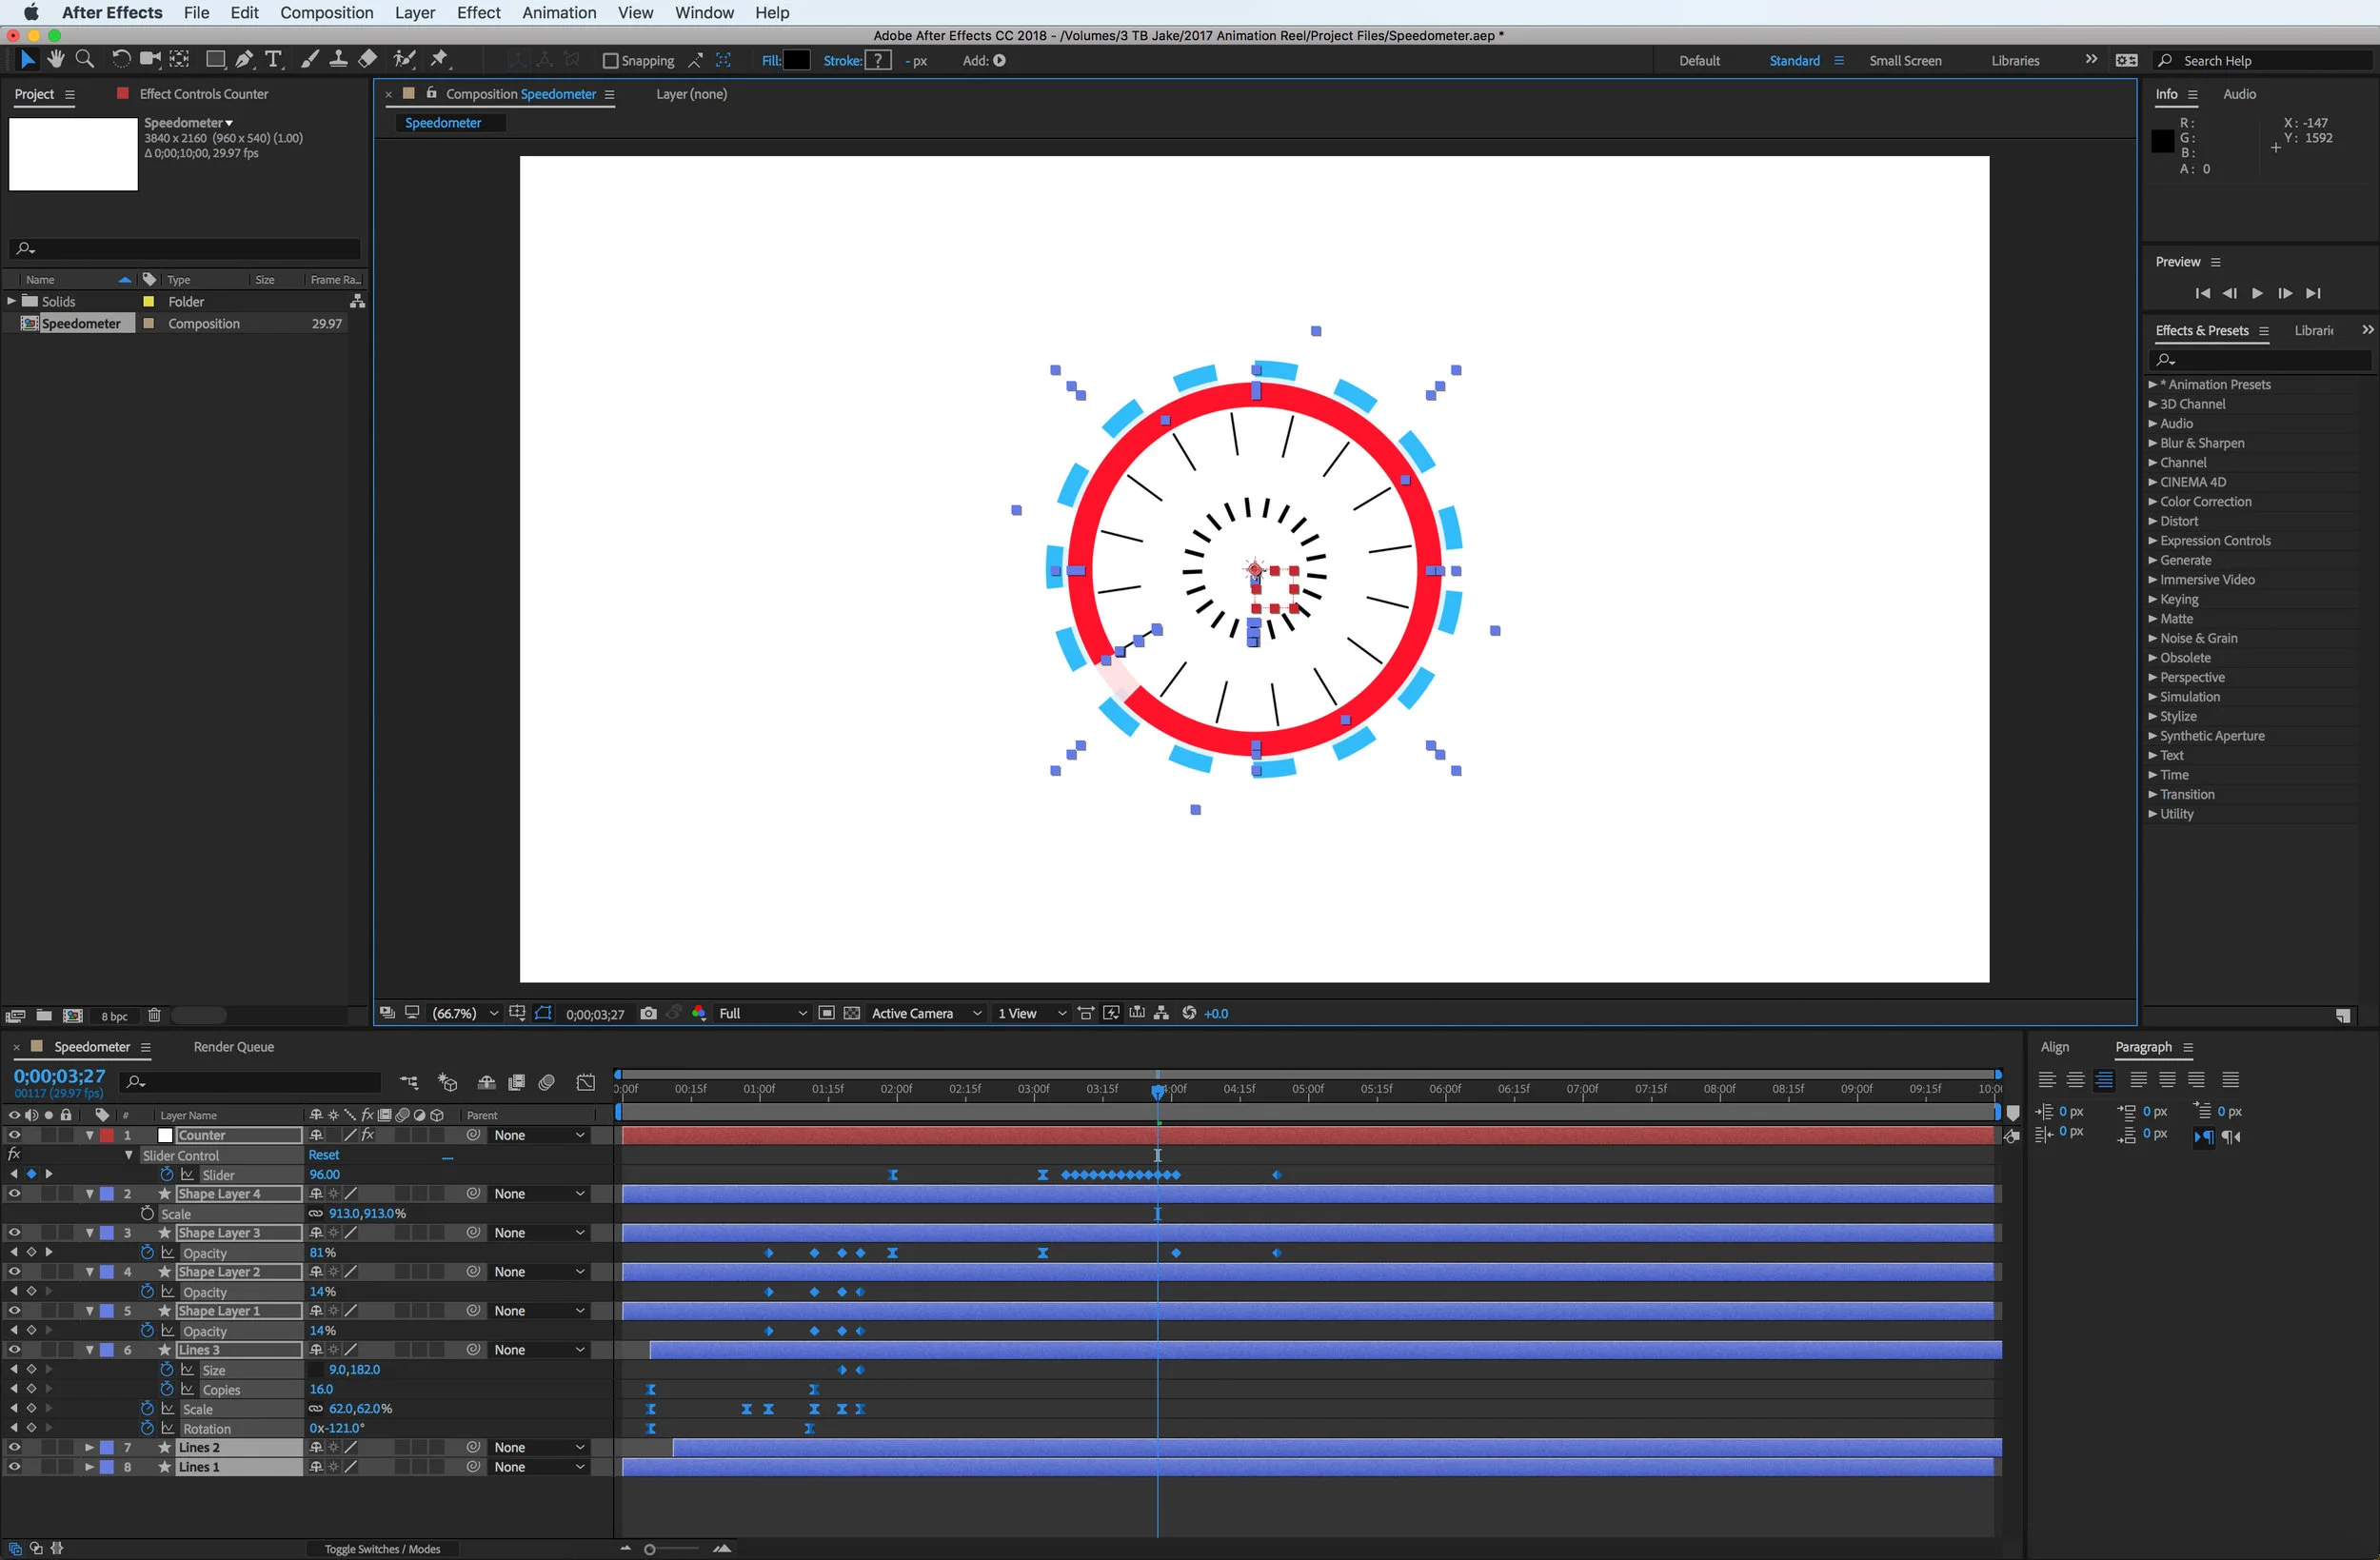Click the Fill color swatch
Image resolution: width=2380 pixels, height=1560 pixels.
[796, 61]
